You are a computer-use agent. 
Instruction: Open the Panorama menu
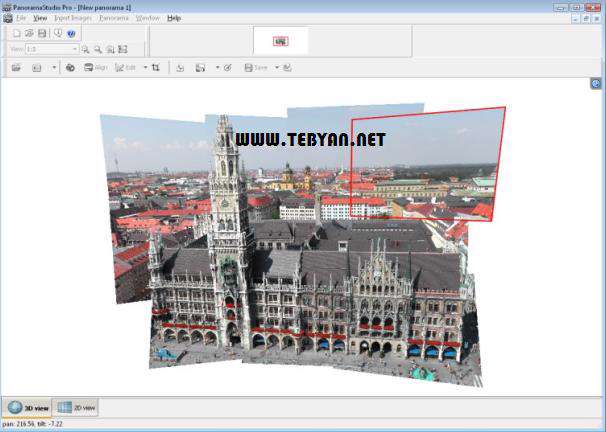(x=114, y=18)
